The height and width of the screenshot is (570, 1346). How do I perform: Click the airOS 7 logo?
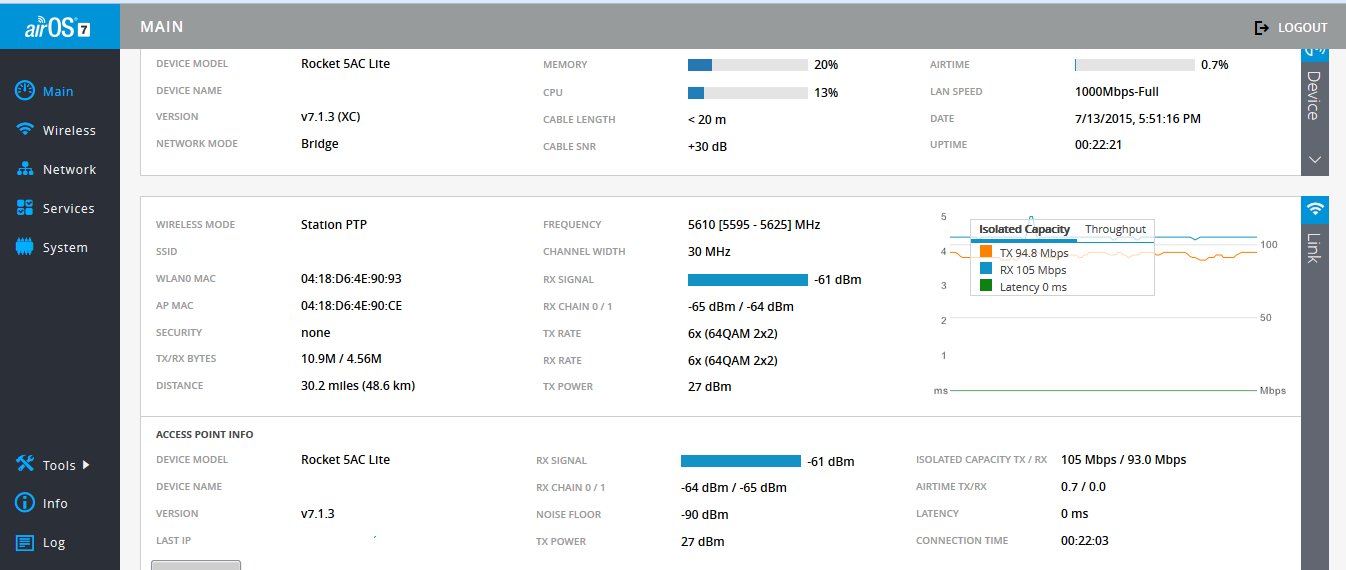coord(59,27)
